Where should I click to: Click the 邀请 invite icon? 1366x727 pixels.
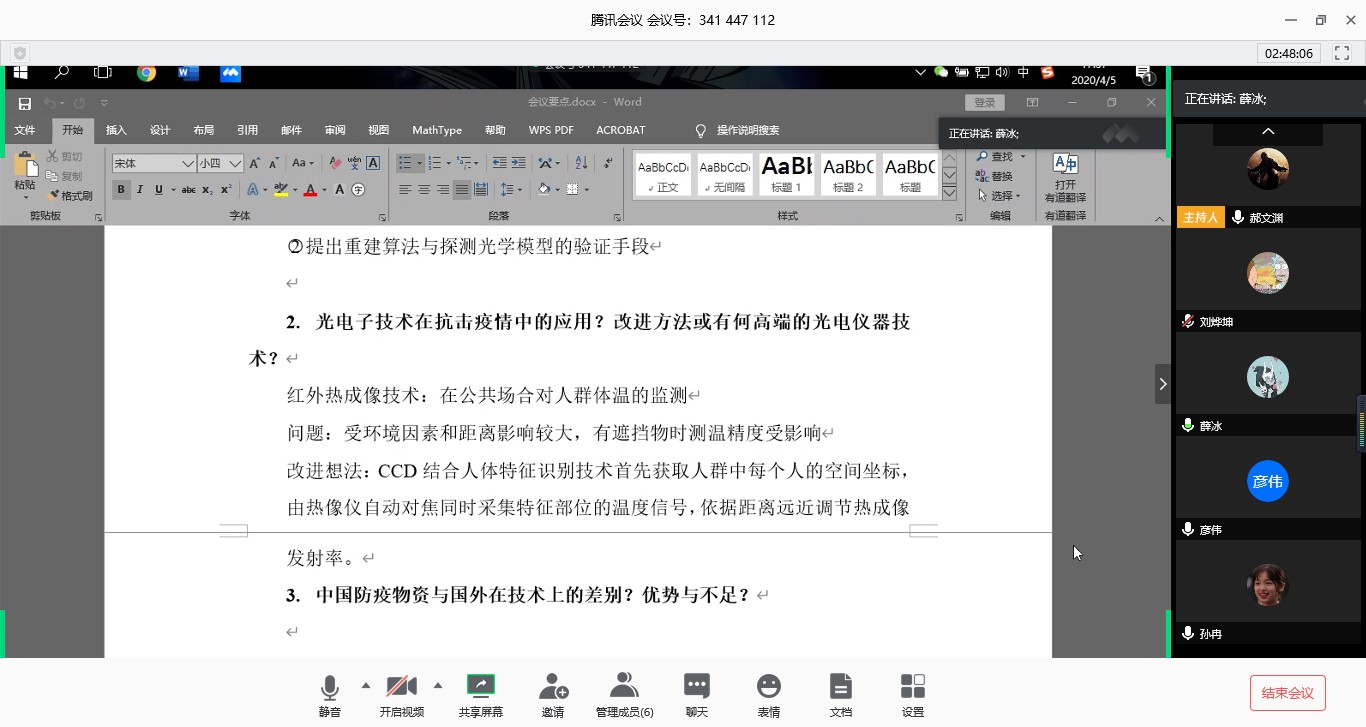click(553, 694)
